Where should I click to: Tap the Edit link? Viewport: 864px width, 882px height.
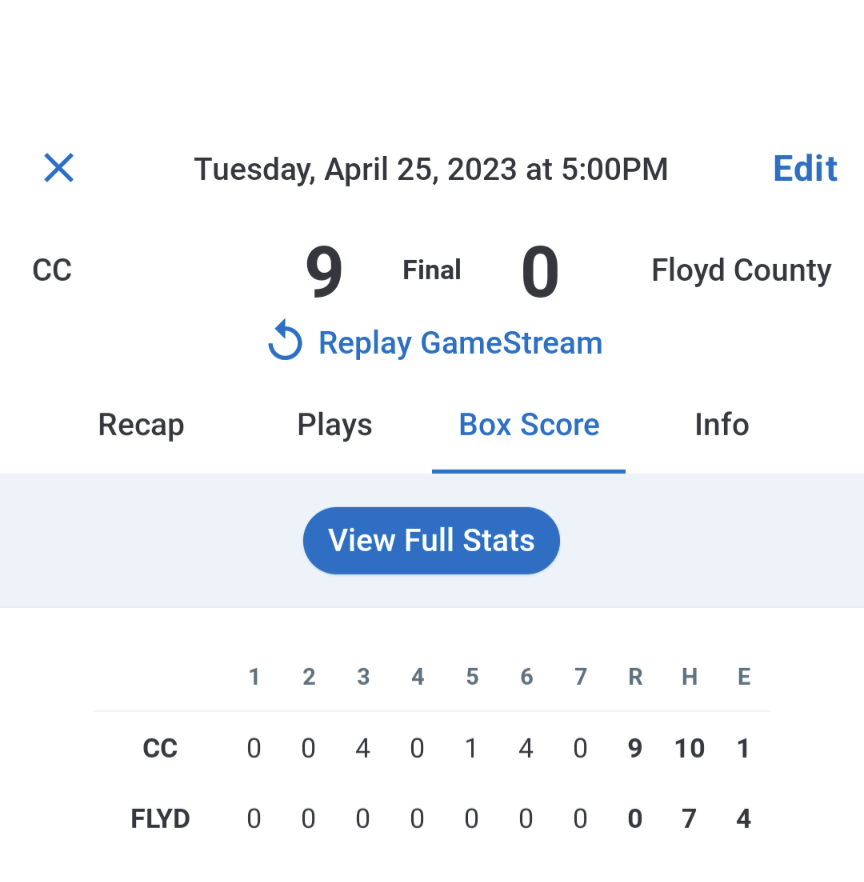pos(805,168)
